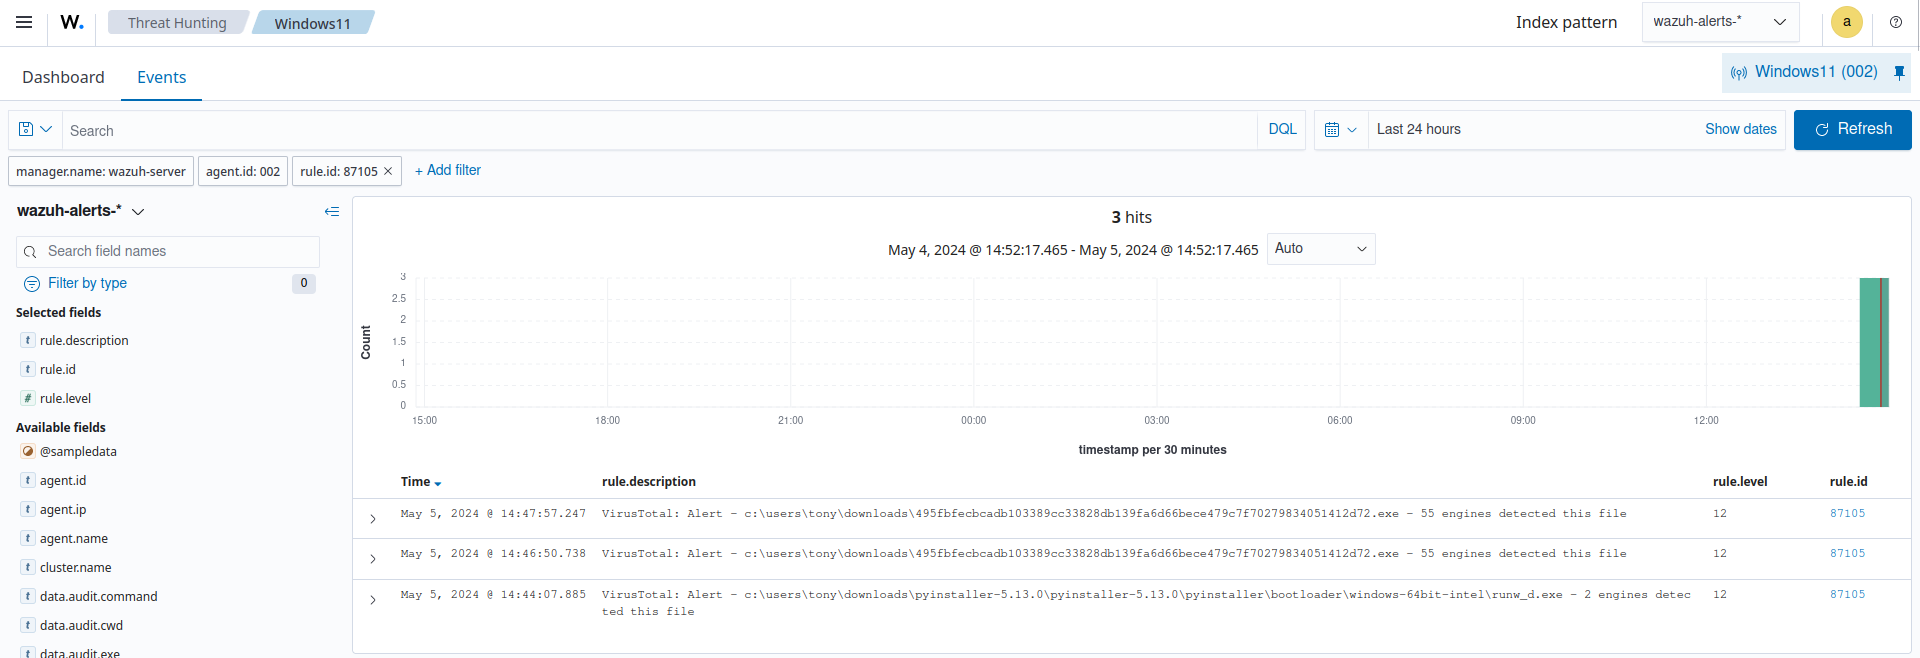1920x658 pixels.
Task: Open the Filter by type options
Action: [x=87, y=283]
